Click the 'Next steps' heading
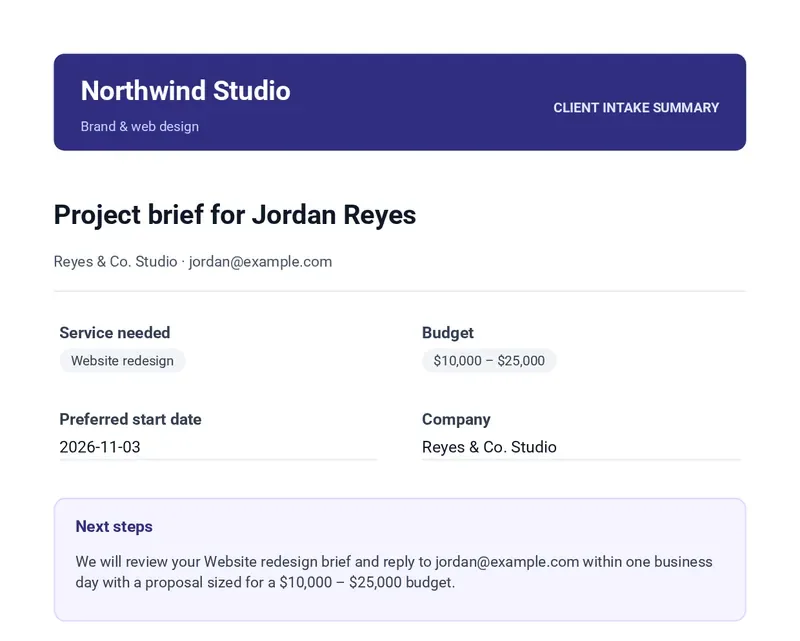This screenshot has width=800, height=641. pos(114,527)
